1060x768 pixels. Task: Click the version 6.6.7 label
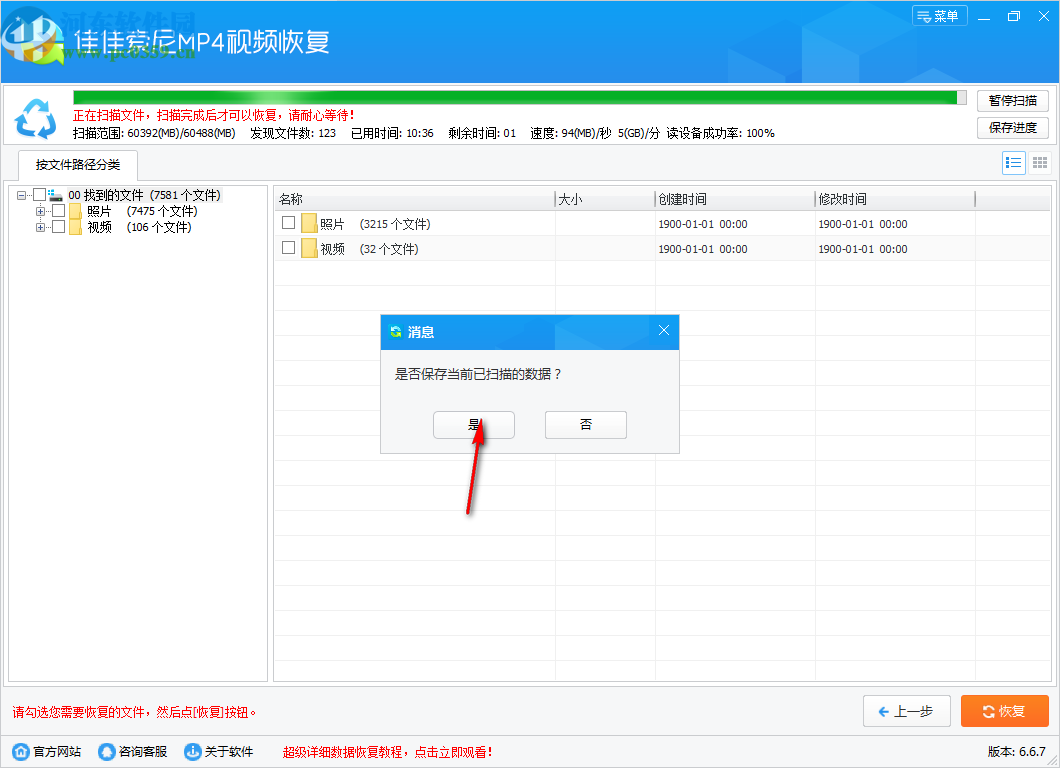[x=1017, y=752]
